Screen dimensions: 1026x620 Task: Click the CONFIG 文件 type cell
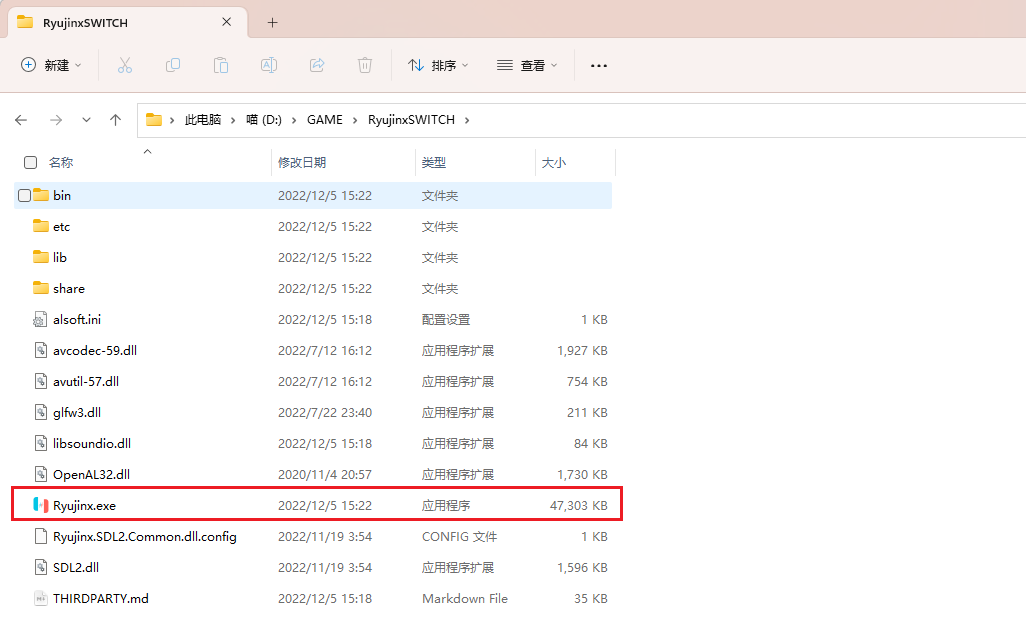459,536
